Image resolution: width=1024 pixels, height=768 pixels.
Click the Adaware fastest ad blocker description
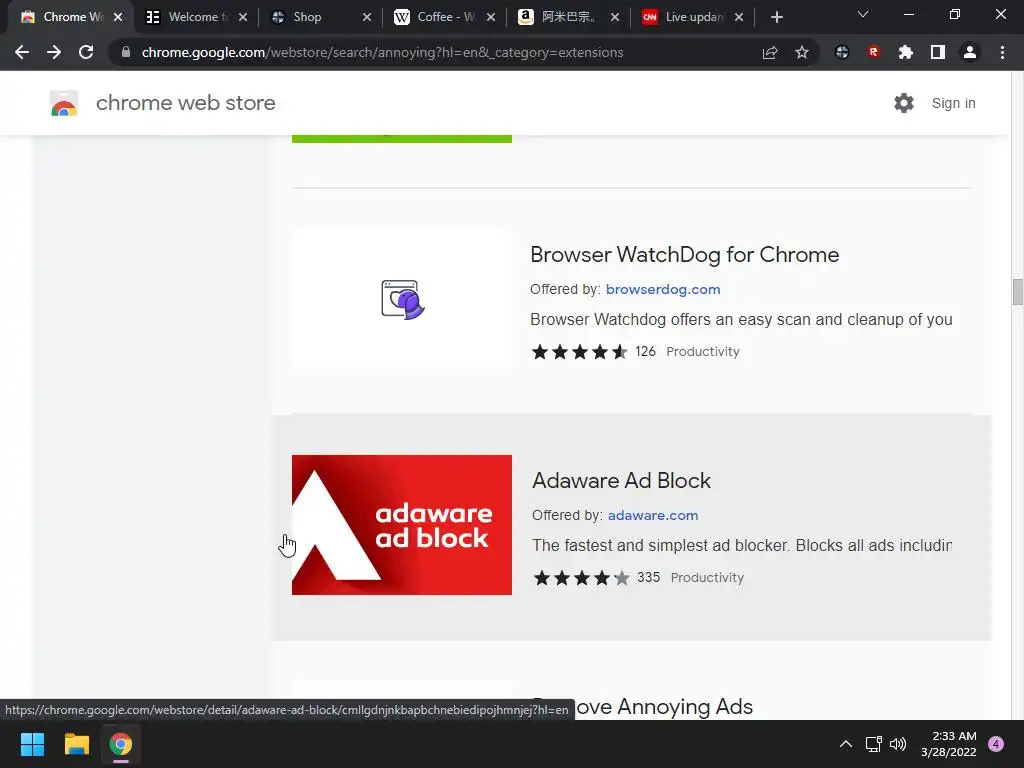pos(742,545)
